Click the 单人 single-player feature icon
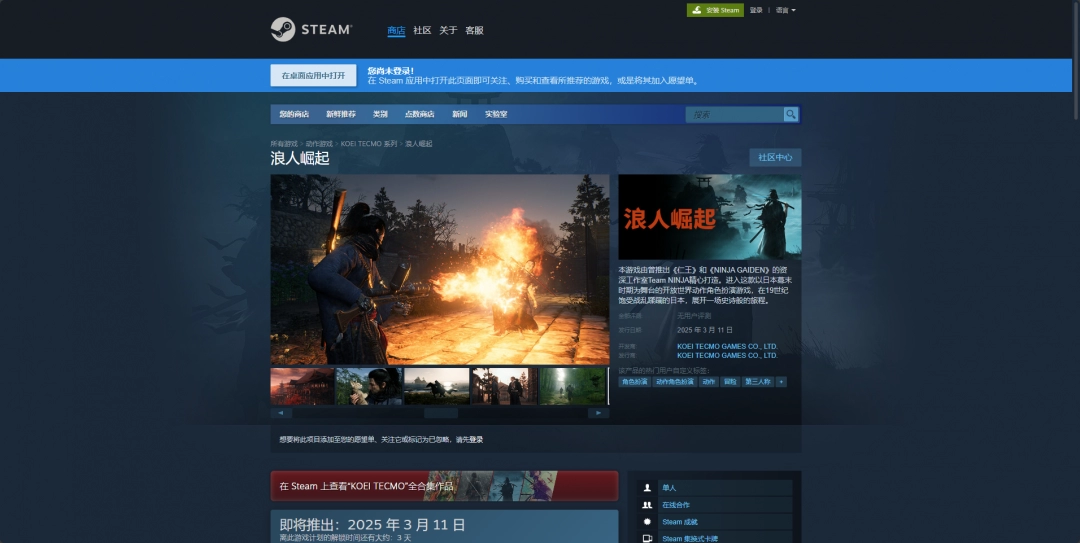Viewport: 1080px width, 543px height. pos(648,488)
